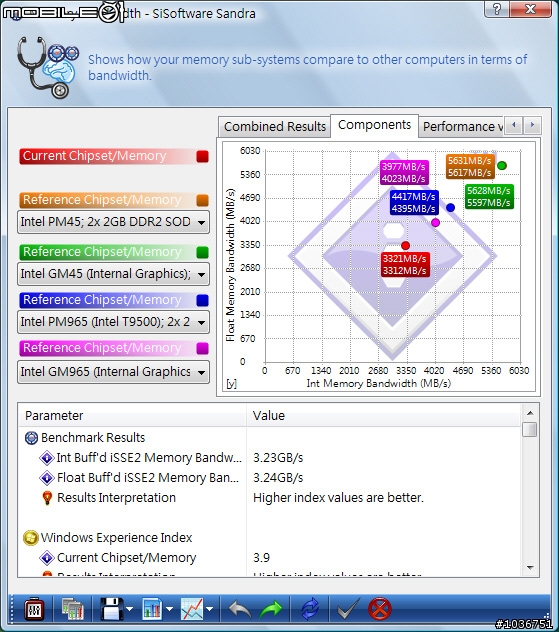Click the results list scrollbar thumb
The image size is (559, 632).
coord(530,430)
